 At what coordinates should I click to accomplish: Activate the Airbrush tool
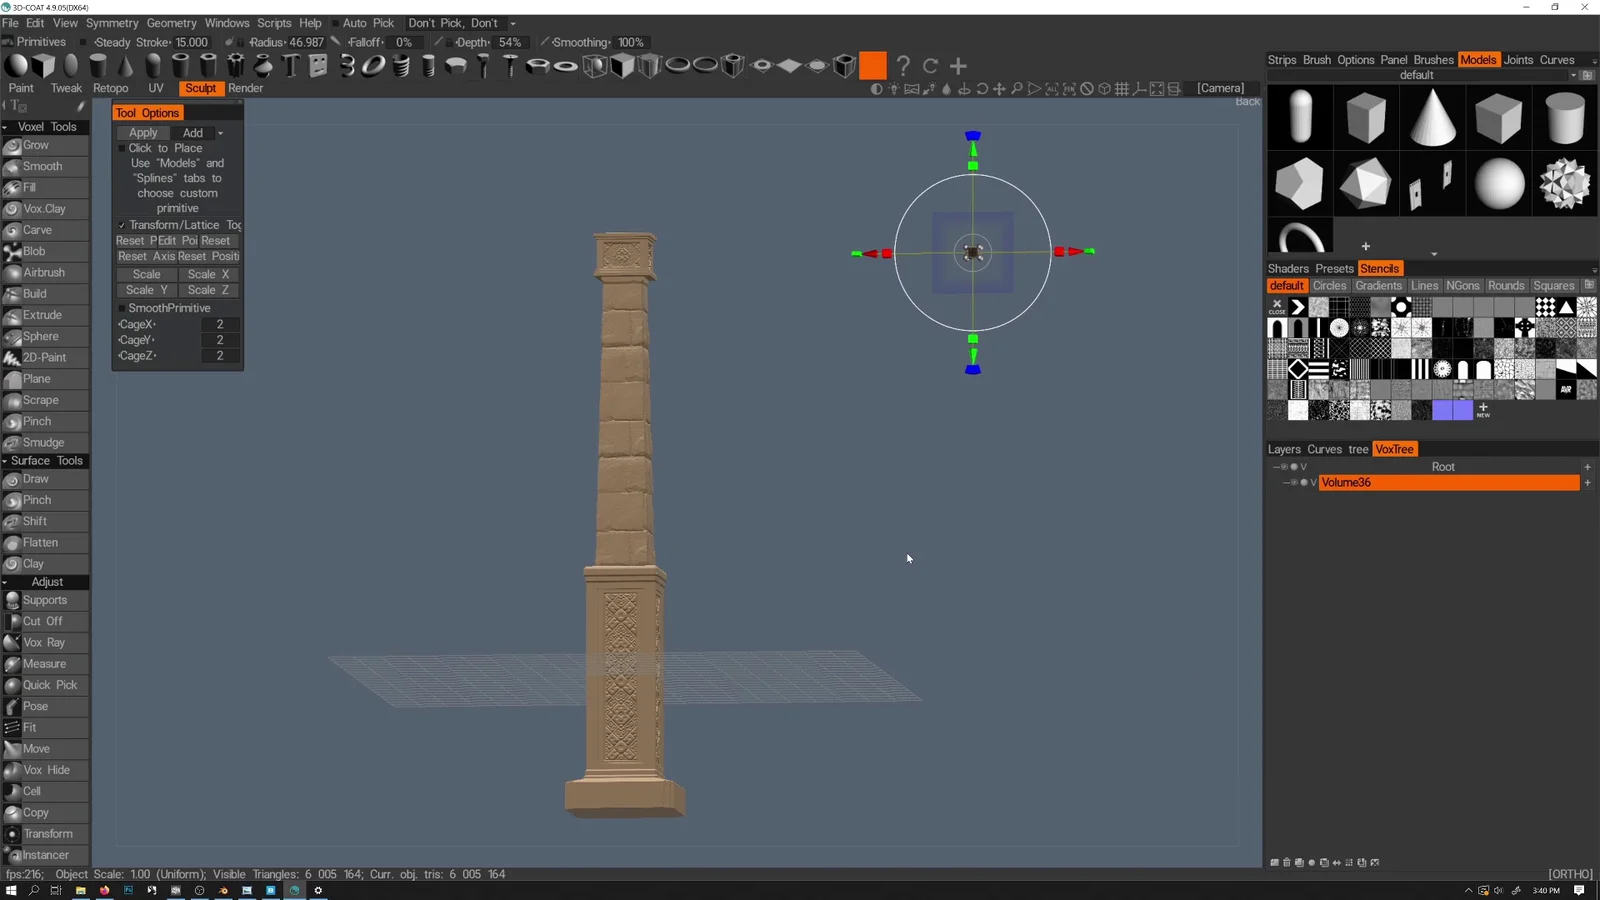(x=41, y=272)
